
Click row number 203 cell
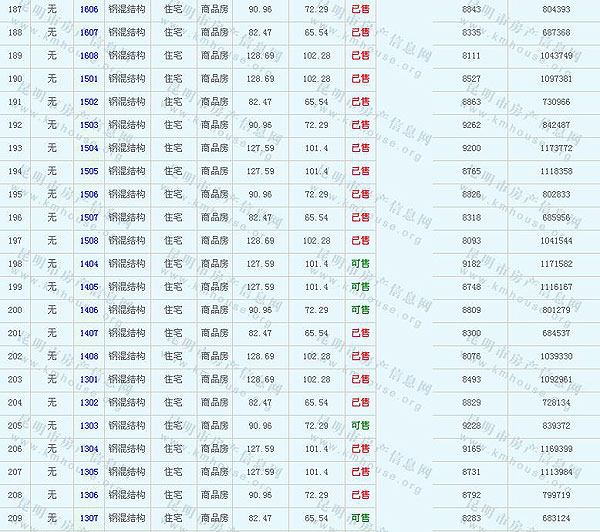15,379
